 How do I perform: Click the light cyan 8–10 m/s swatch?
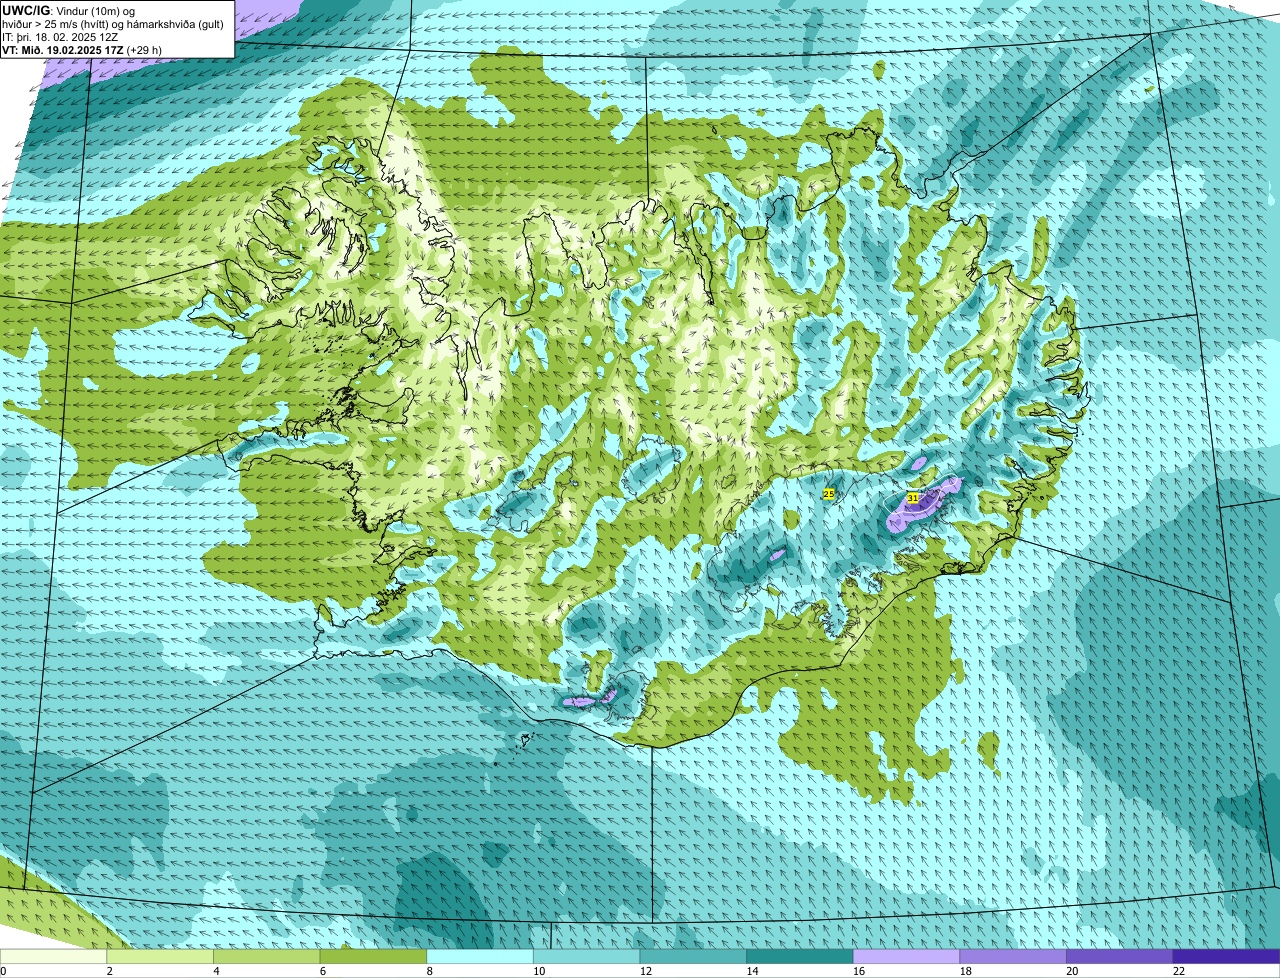[x=480, y=956]
